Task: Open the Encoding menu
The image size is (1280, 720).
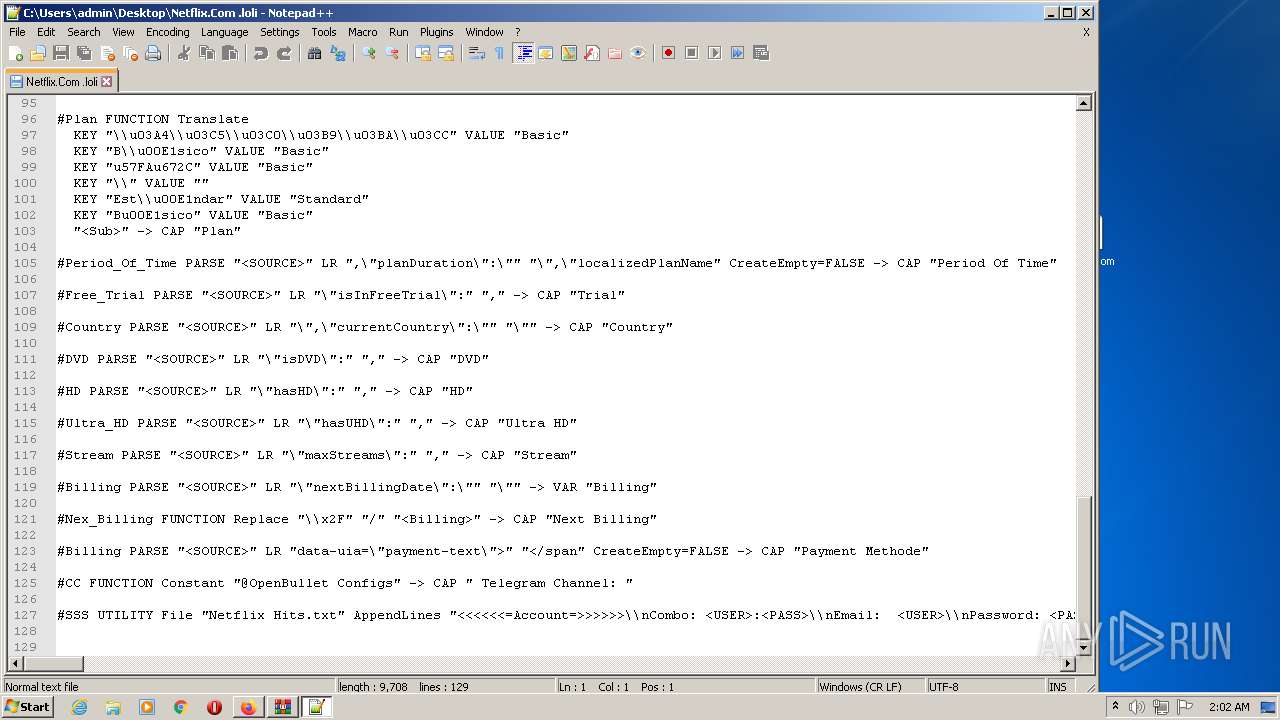Action: [x=168, y=32]
